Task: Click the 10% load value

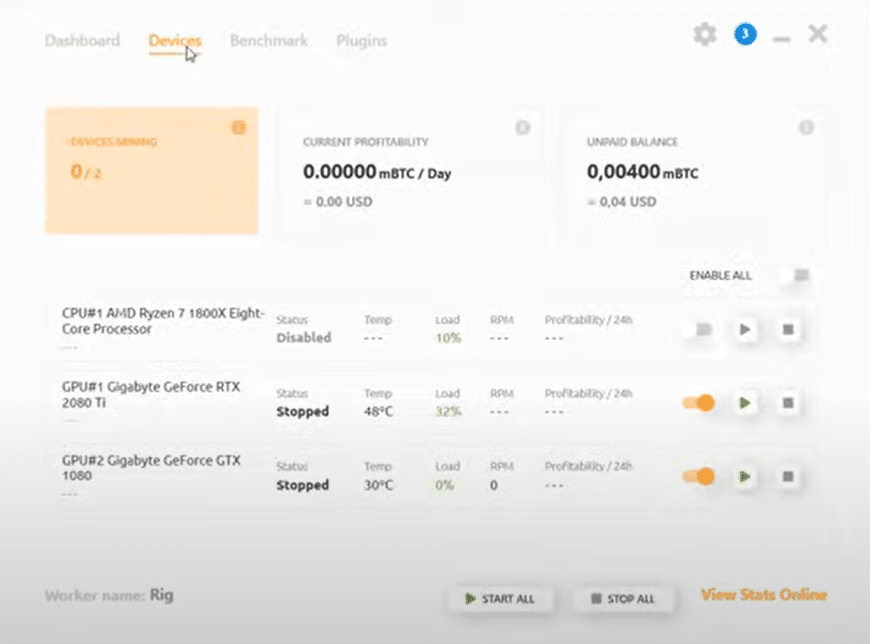Action: click(448, 337)
